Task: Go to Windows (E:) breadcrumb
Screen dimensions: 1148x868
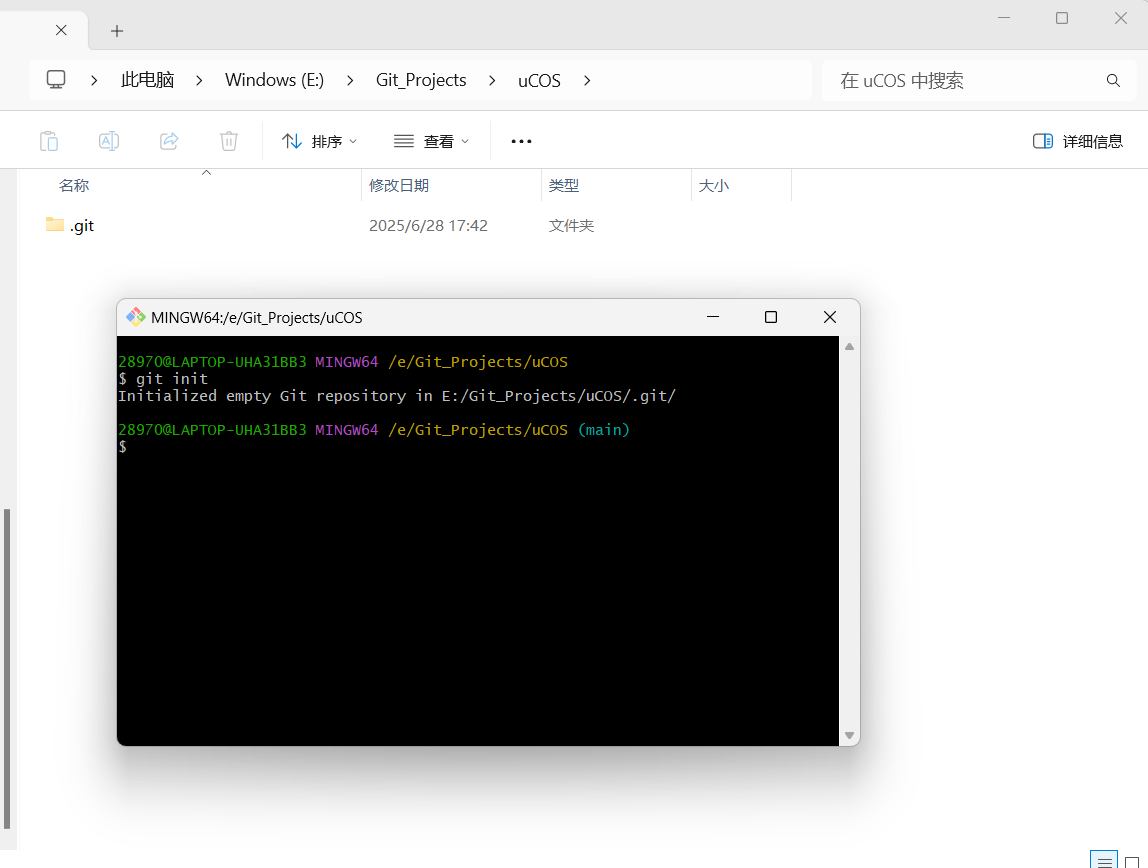Action: pos(275,80)
